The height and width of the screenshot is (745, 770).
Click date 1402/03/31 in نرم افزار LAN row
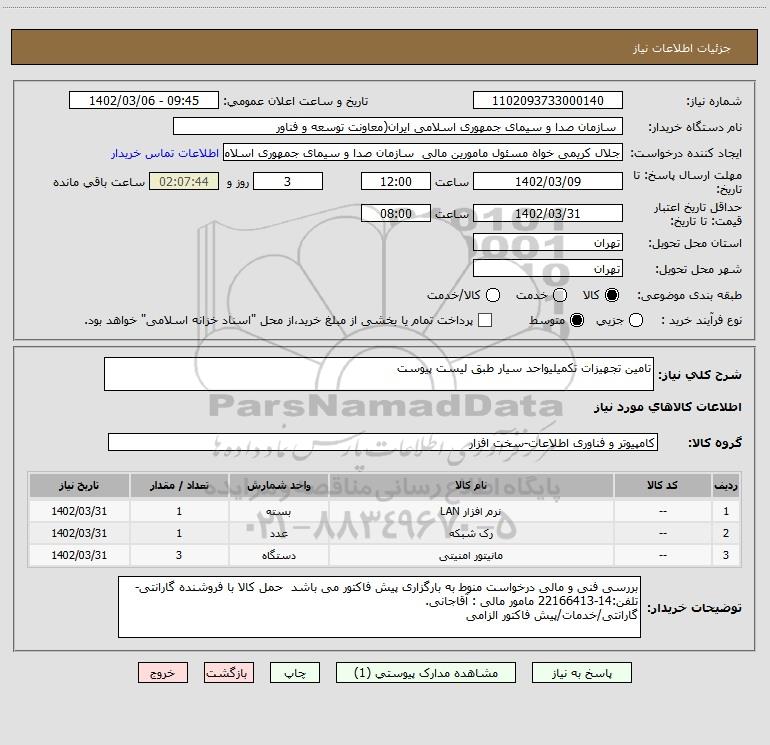[x=79, y=511]
